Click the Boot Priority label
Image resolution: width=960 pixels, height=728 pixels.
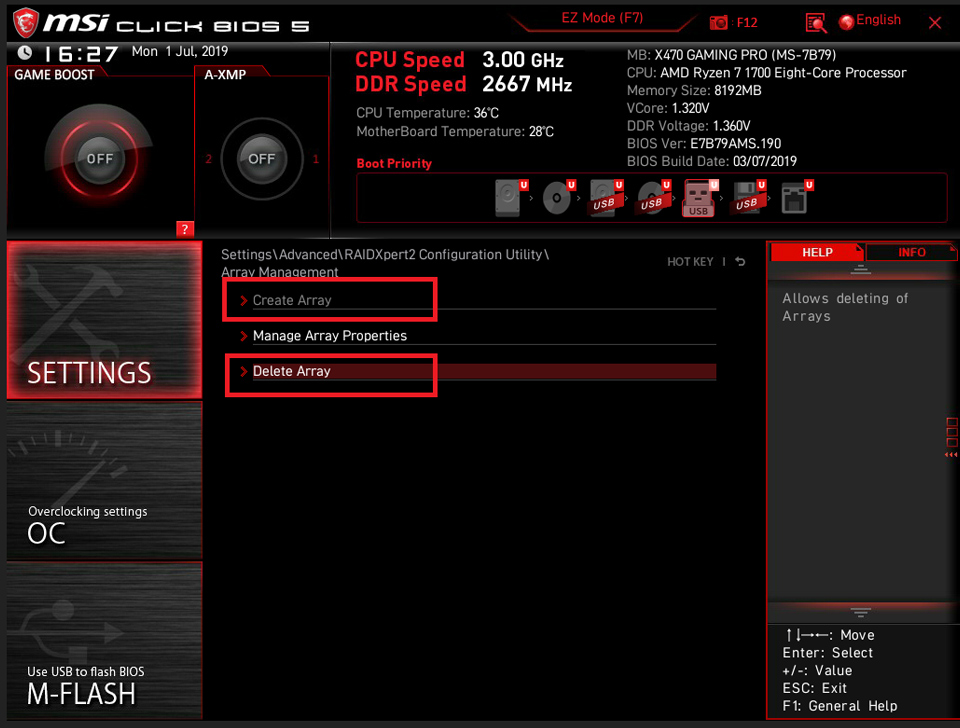click(x=394, y=163)
